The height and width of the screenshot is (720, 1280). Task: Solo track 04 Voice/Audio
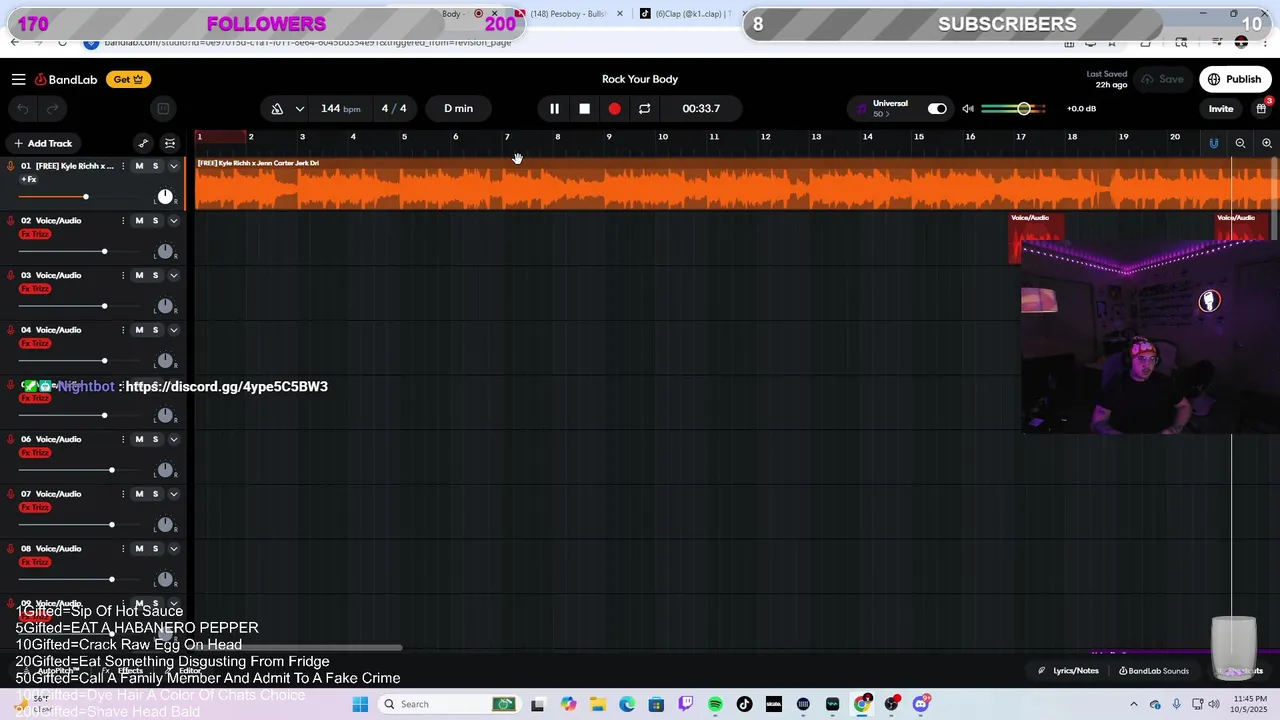(155, 330)
